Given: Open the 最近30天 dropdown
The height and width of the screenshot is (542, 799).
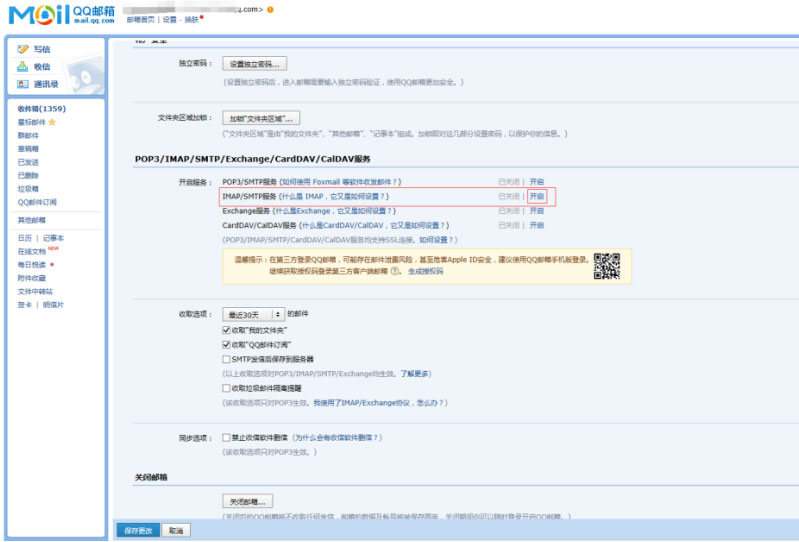Looking at the screenshot, I should coord(253,314).
